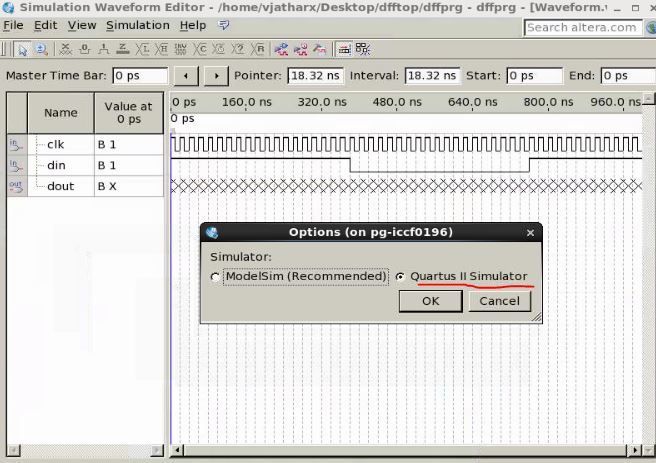The height and width of the screenshot is (463, 656).
Task: Open the Edit menu
Action: pos(45,26)
